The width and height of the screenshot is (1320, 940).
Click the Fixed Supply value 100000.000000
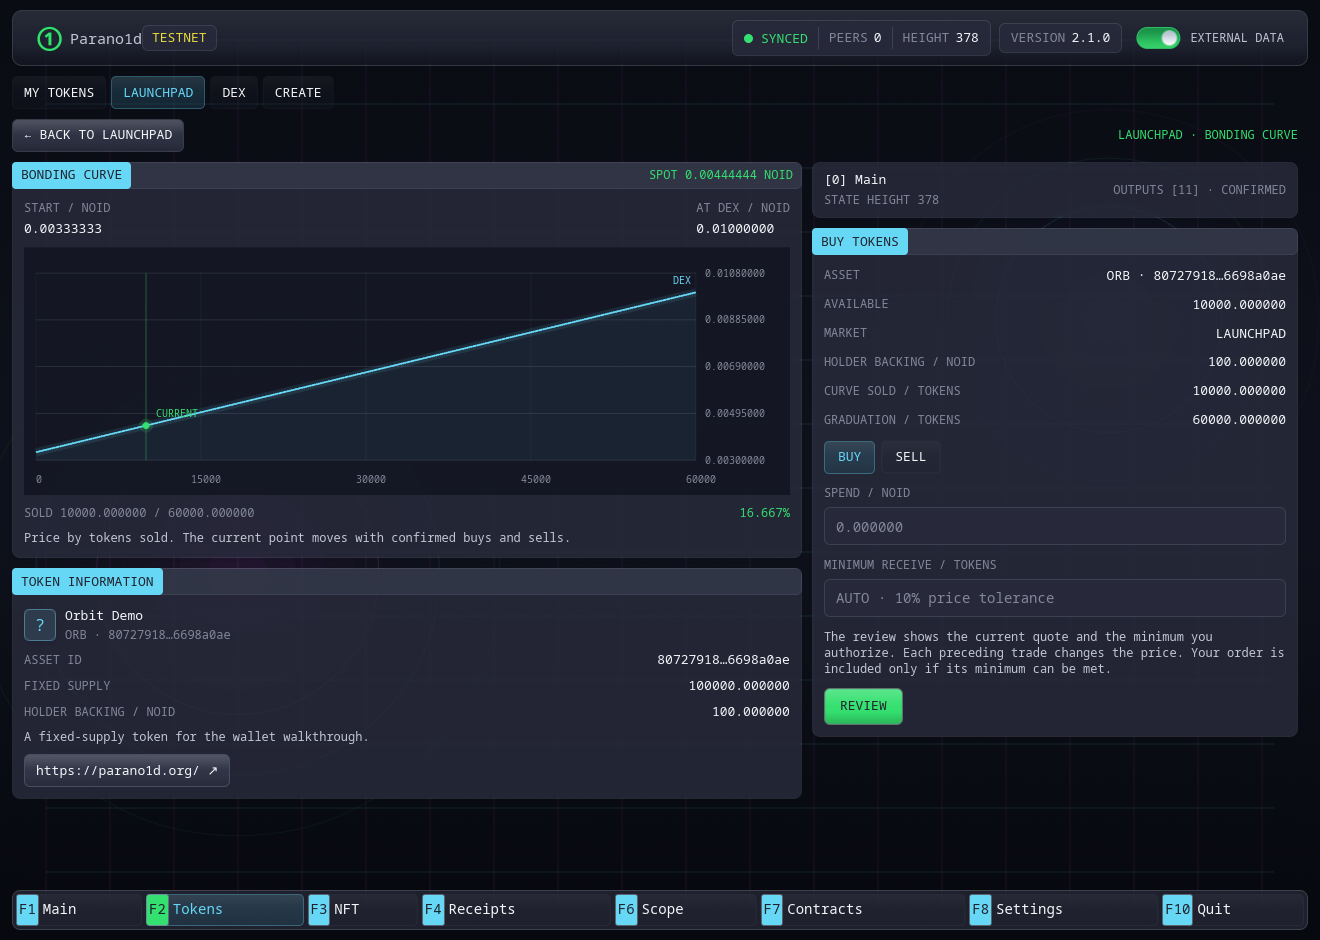click(x=739, y=686)
